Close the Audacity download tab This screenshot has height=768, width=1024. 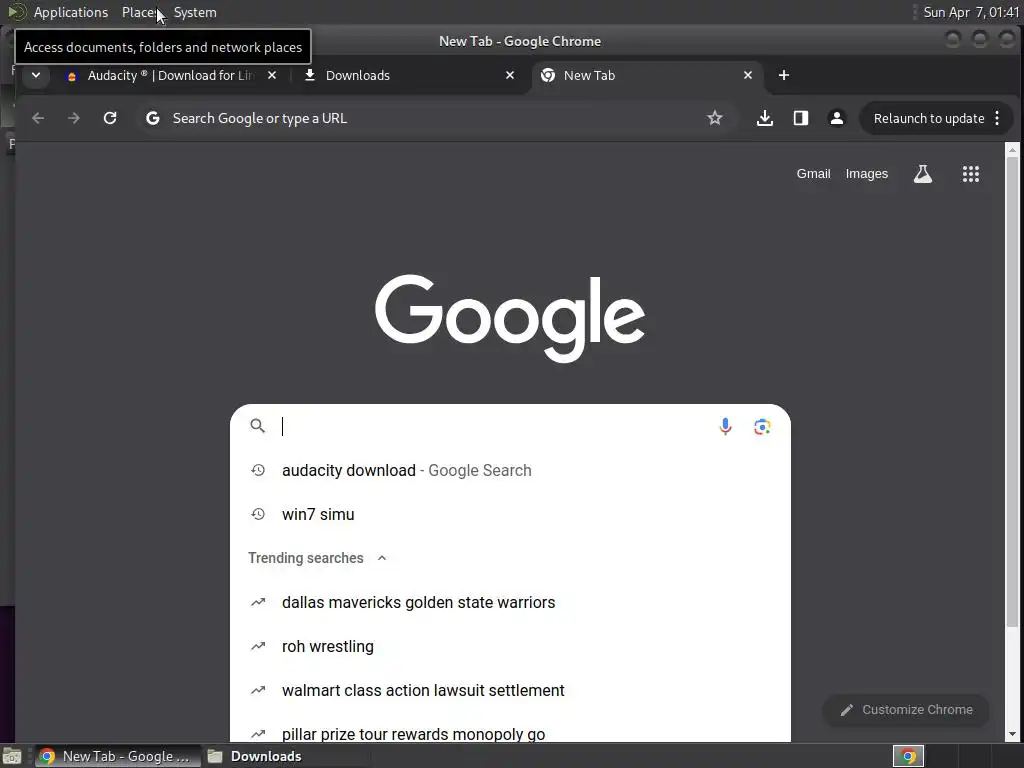272,75
